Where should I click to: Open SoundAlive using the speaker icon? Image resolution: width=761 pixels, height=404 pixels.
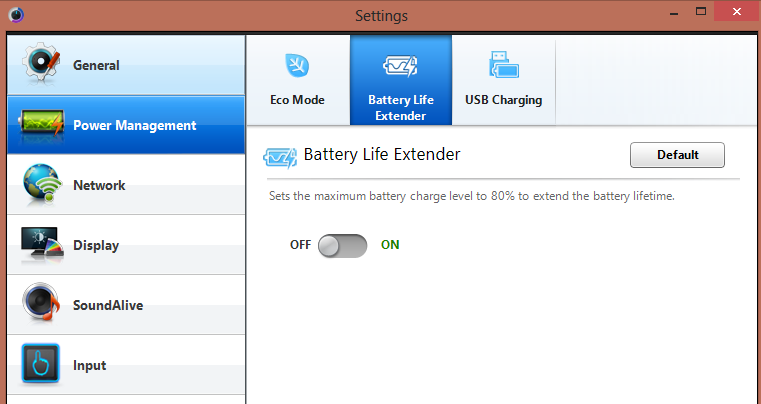[x=40, y=305]
